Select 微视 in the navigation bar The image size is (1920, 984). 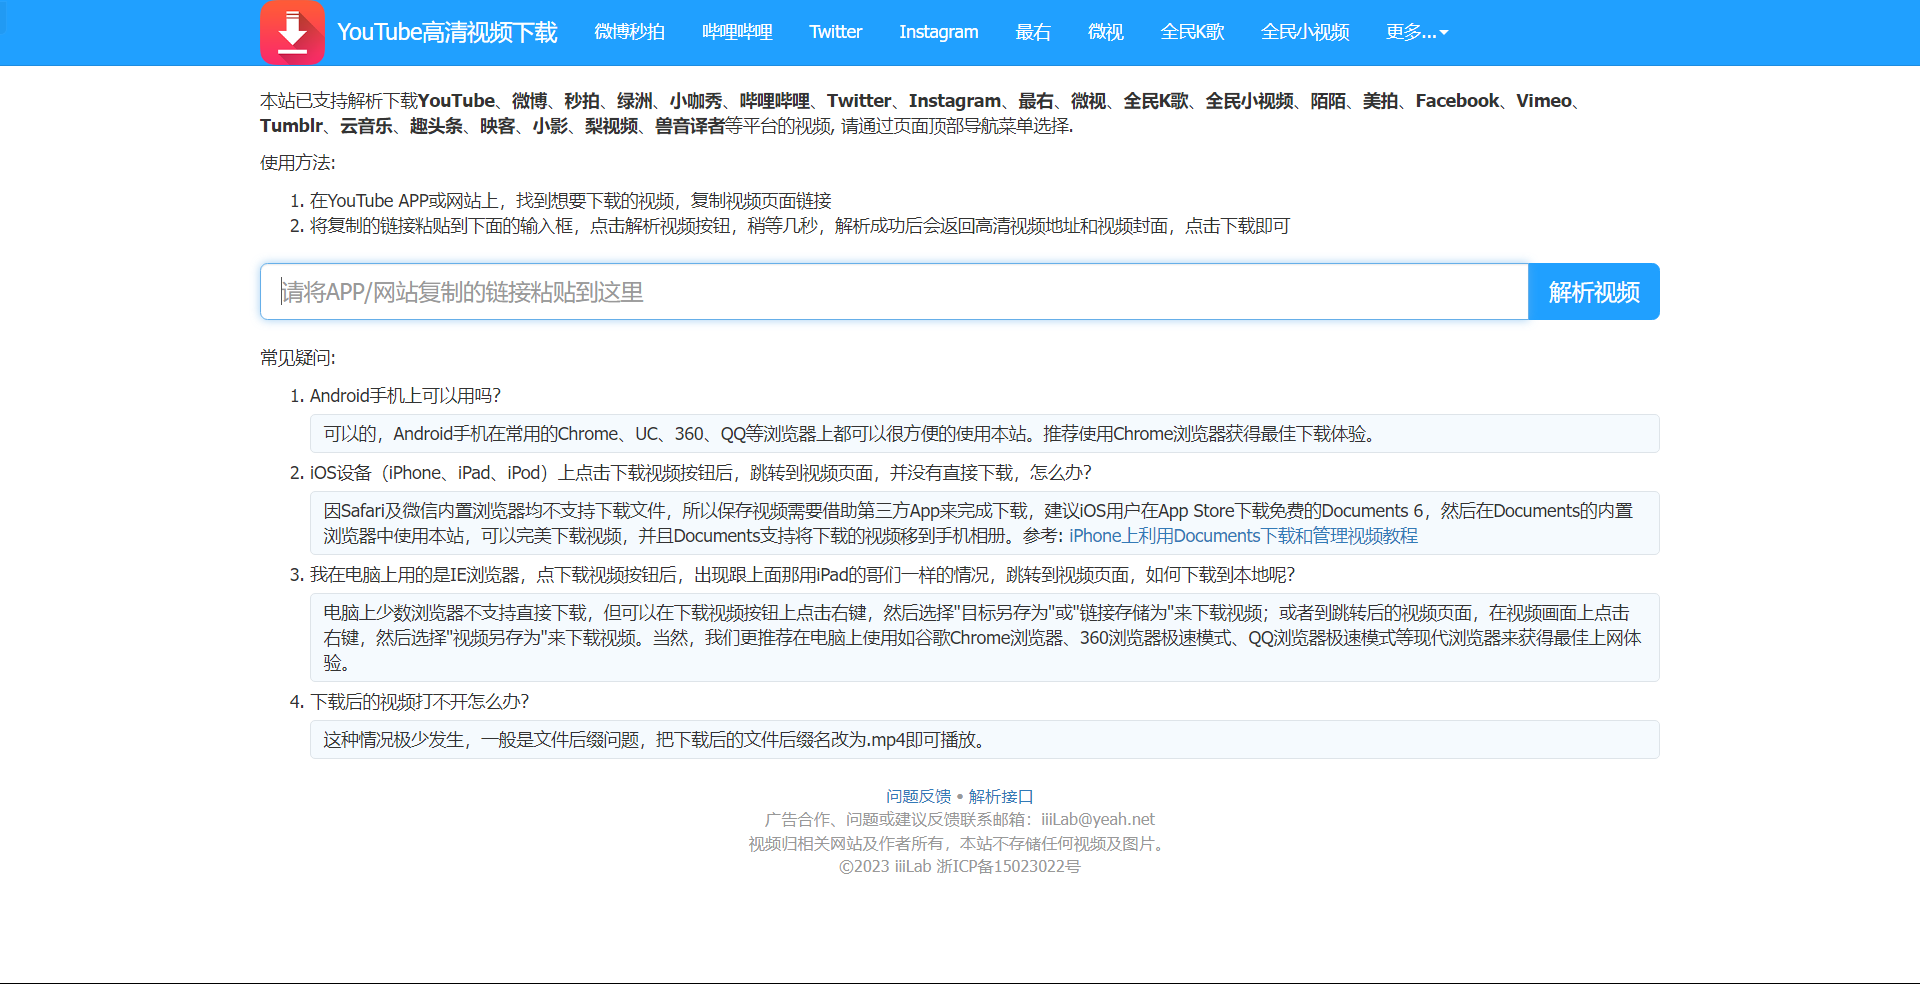pos(1105,32)
